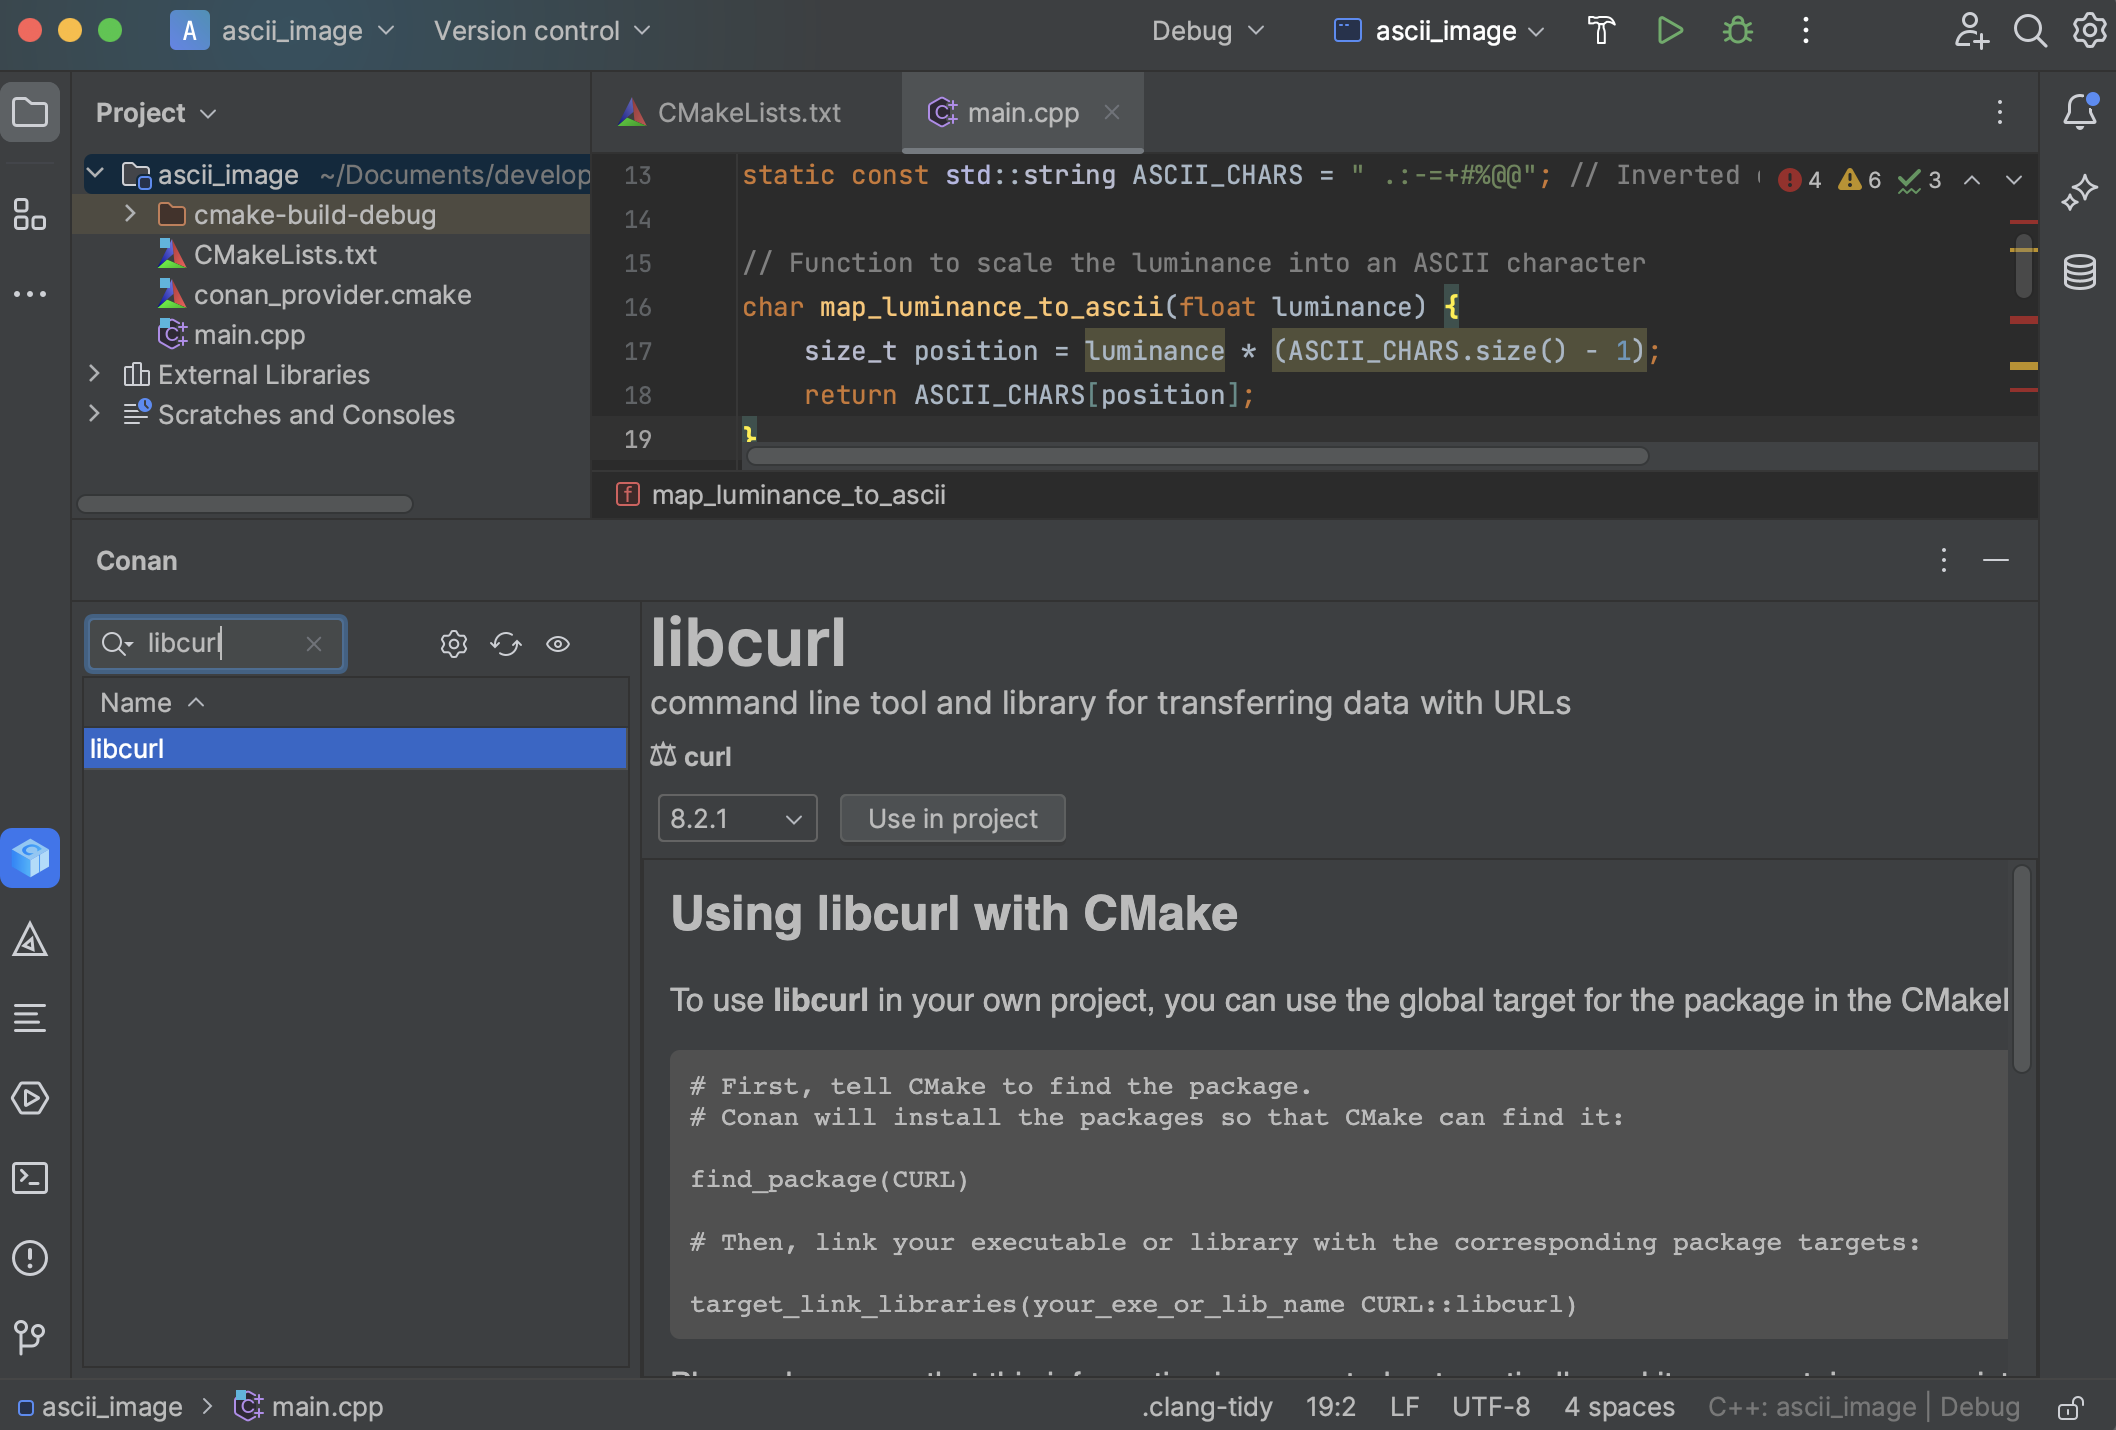Build the project using the hammer icon
The width and height of the screenshot is (2116, 1430).
click(1601, 30)
